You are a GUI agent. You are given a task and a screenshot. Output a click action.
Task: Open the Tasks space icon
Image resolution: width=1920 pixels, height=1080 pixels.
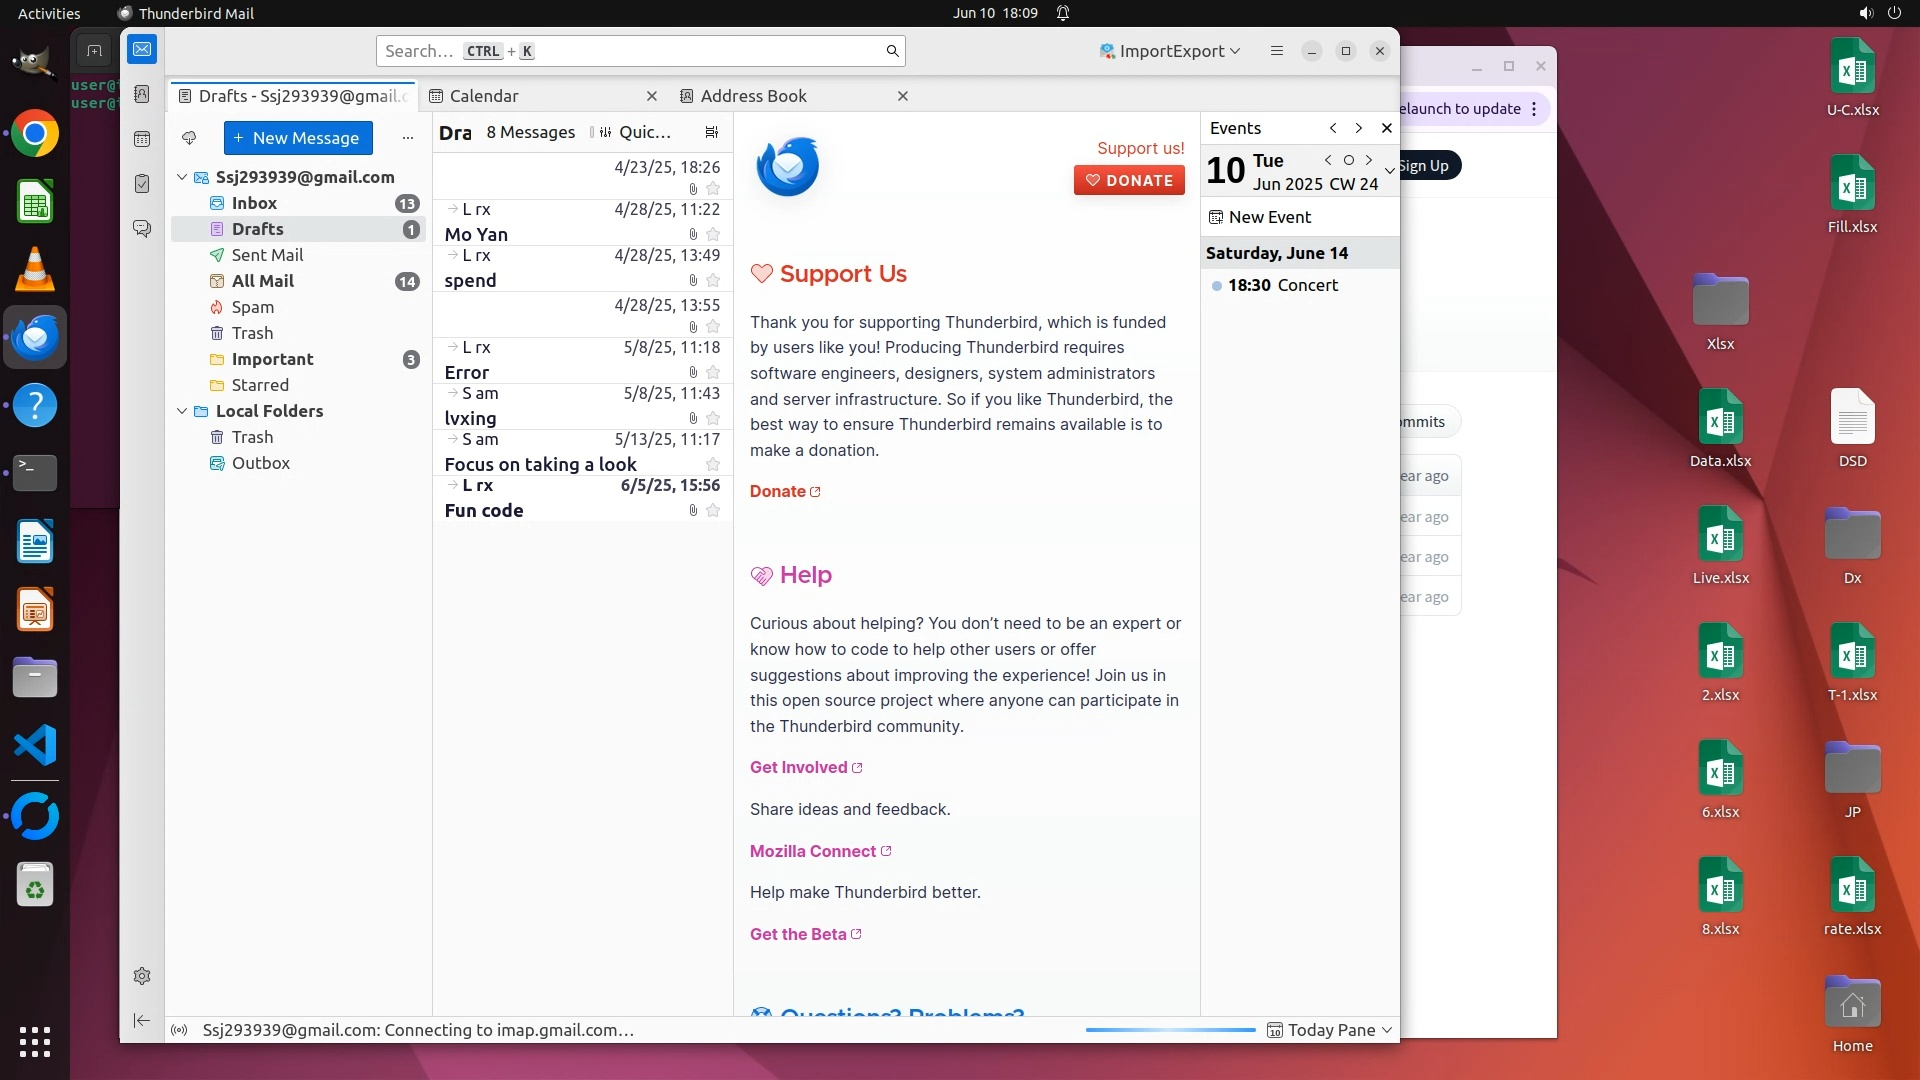pos(142,184)
